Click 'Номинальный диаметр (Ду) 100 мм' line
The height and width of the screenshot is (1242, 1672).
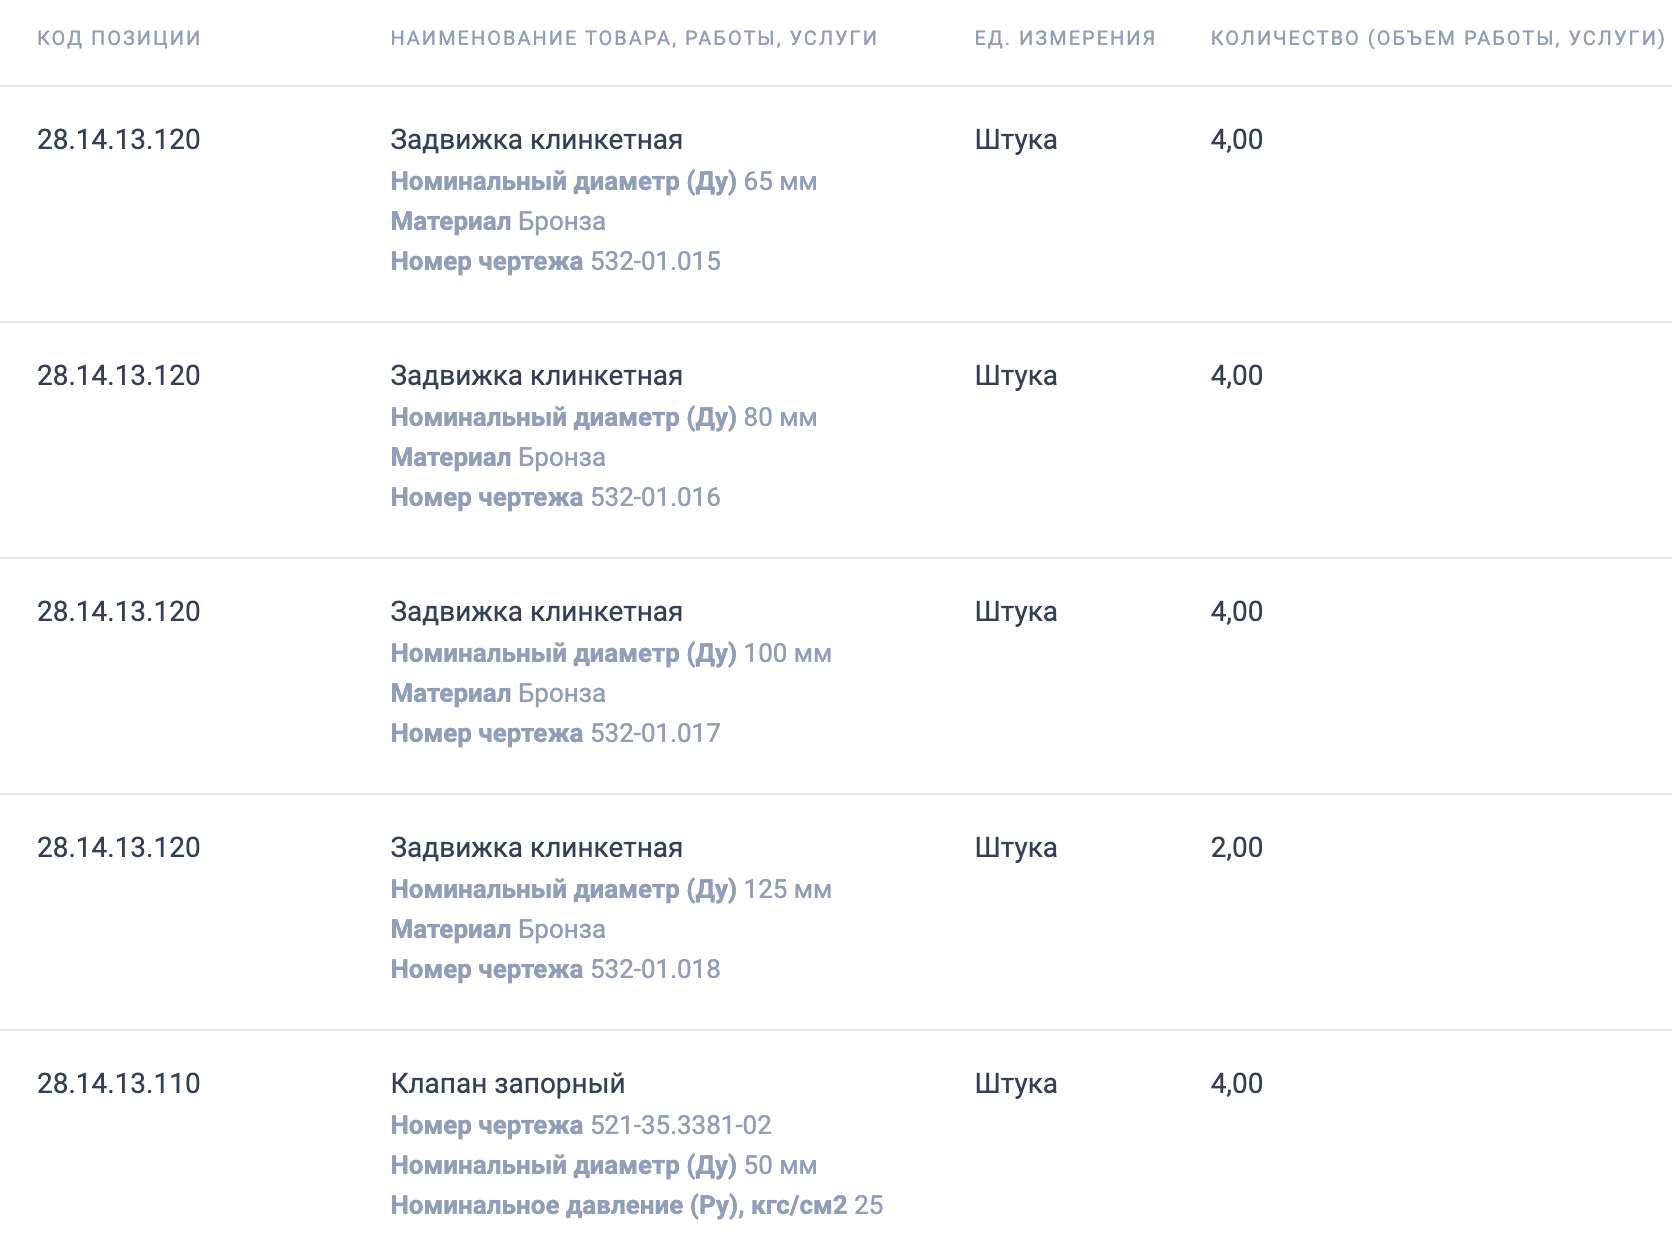610,654
